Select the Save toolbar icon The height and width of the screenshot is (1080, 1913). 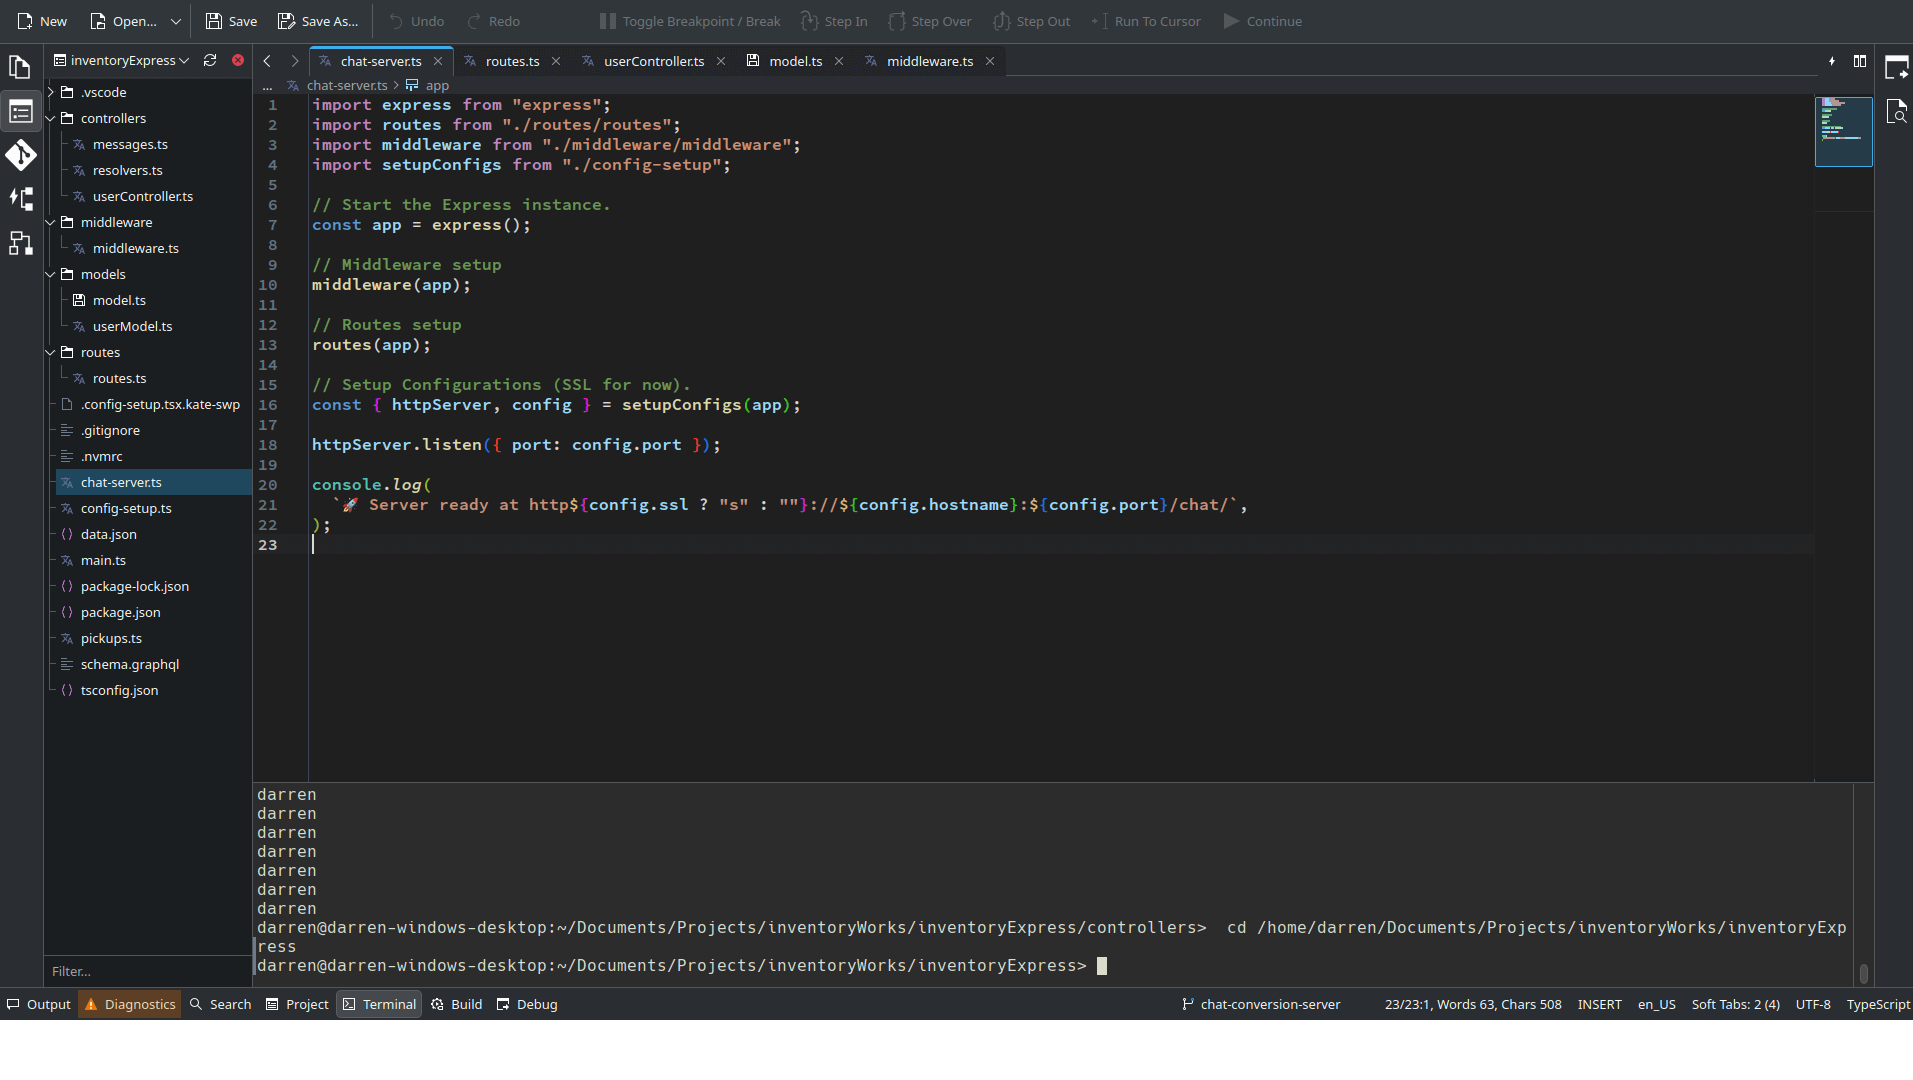pyautogui.click(x=213, y=20)
